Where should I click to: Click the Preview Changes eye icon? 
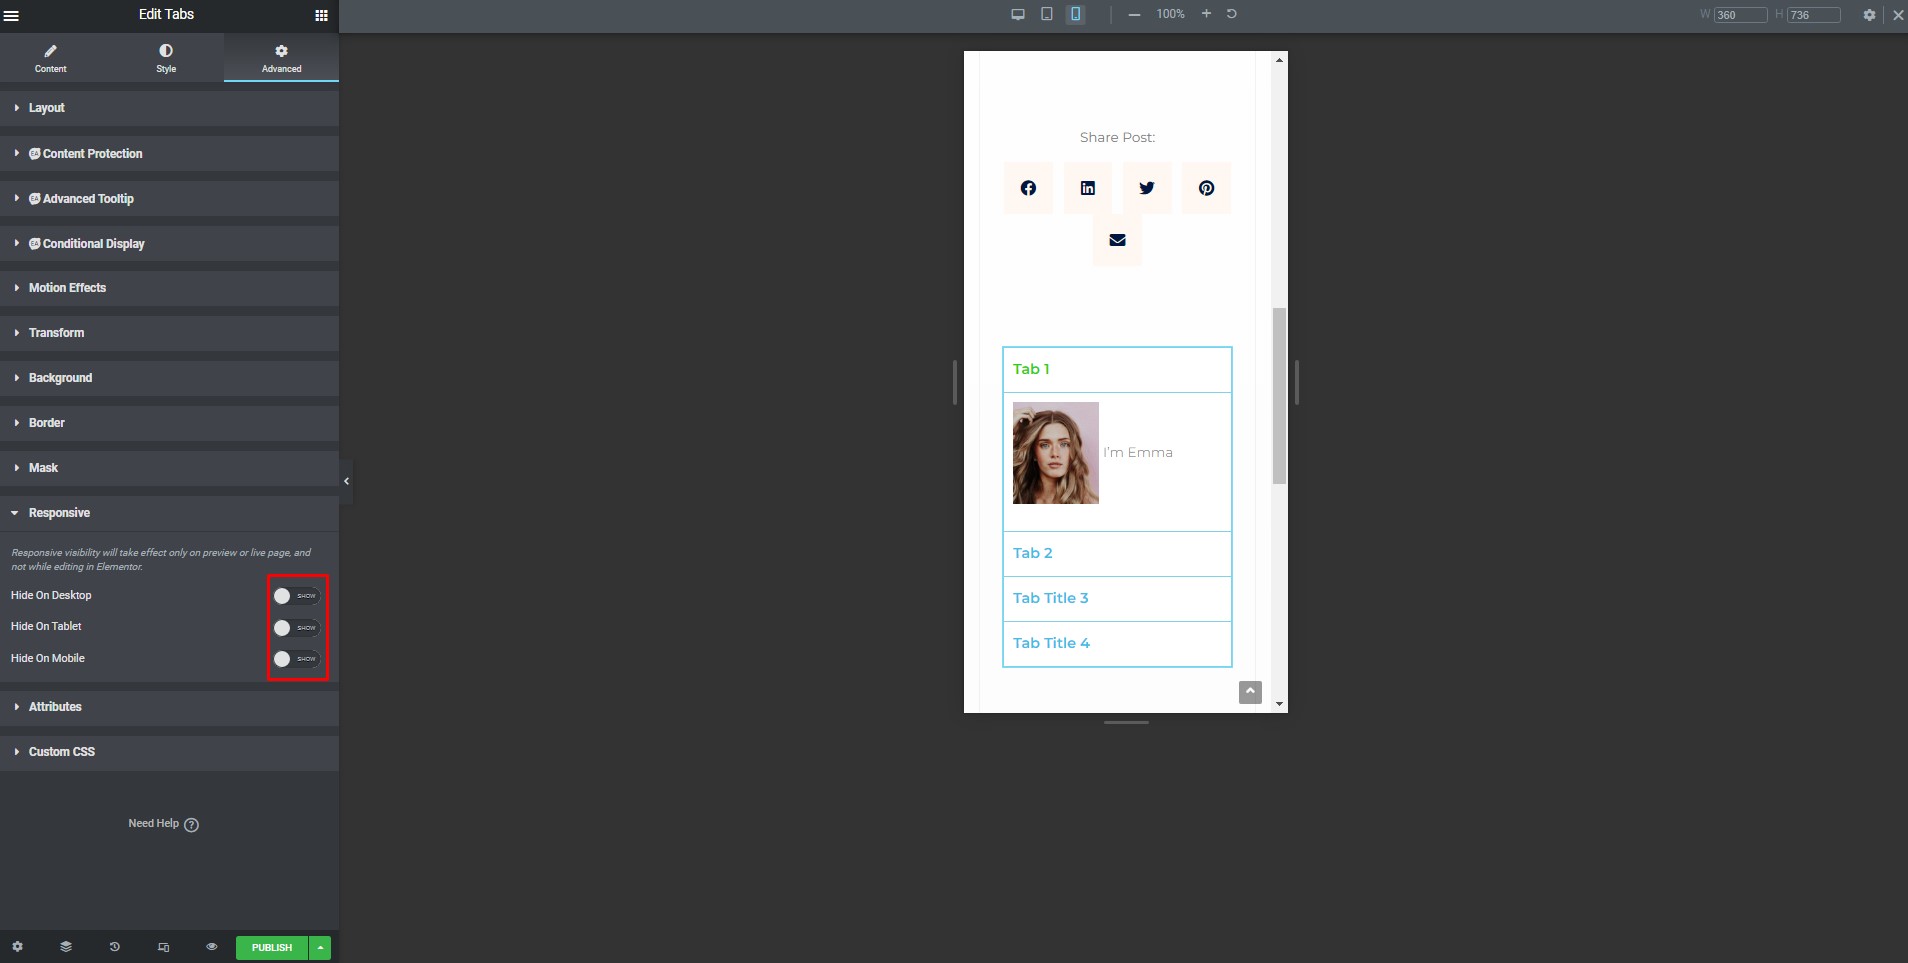point(212,947)
